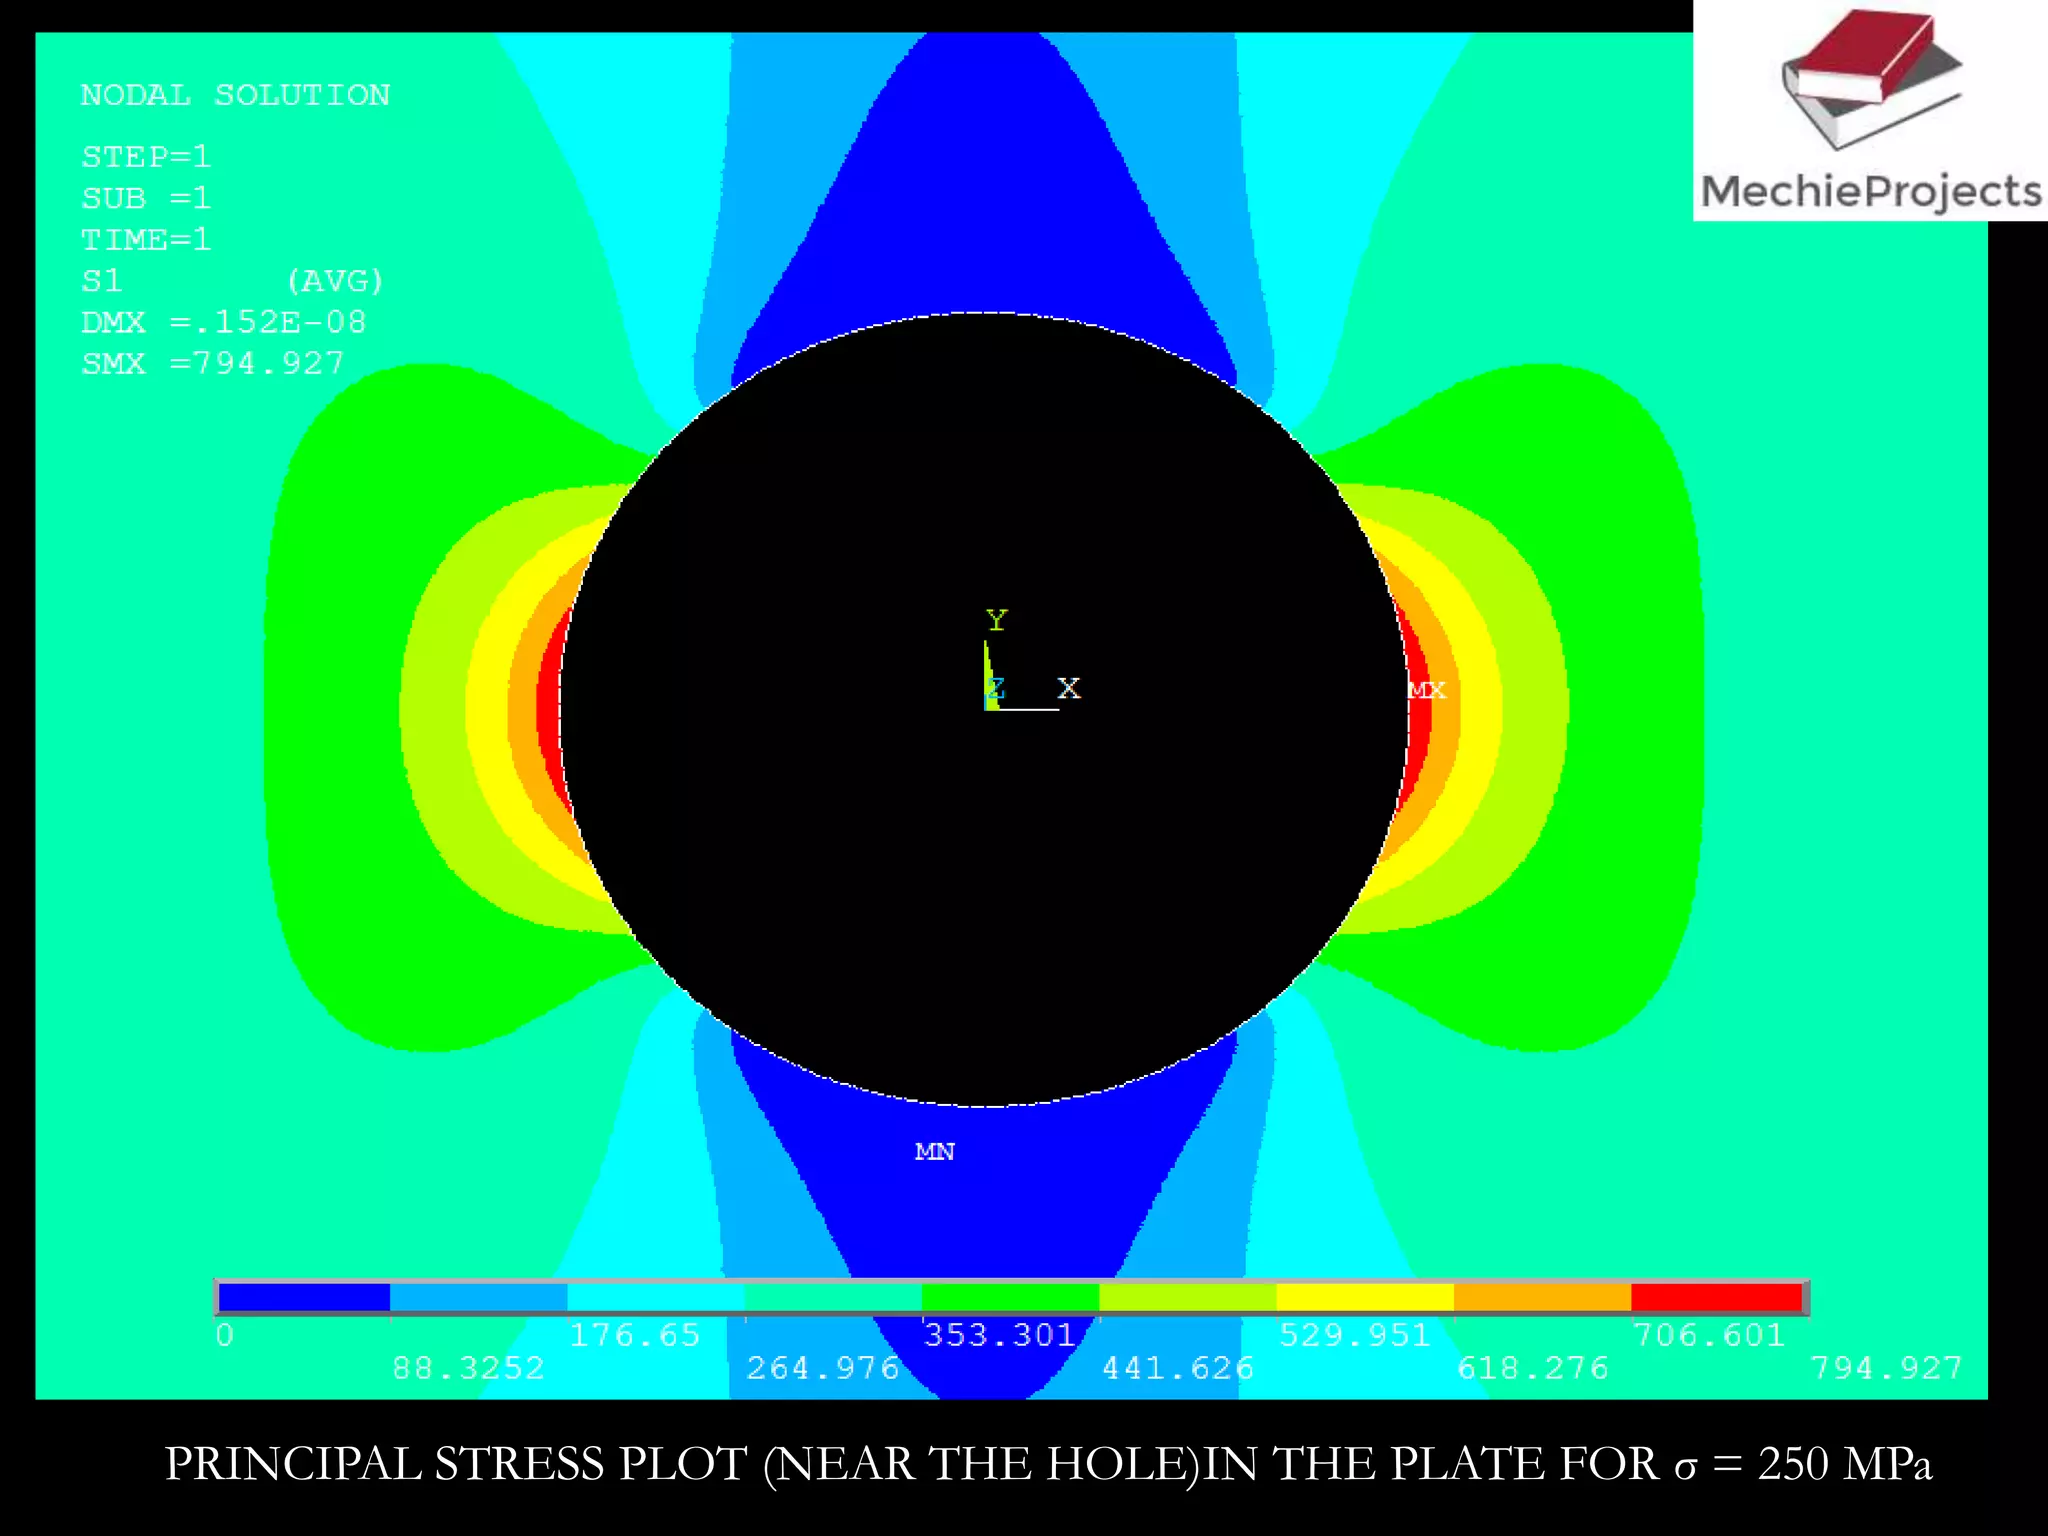This screenshot has width=2048, height=1536.
Task: Click the MN minimum stress marker
Action: [x=935, y=1152]
